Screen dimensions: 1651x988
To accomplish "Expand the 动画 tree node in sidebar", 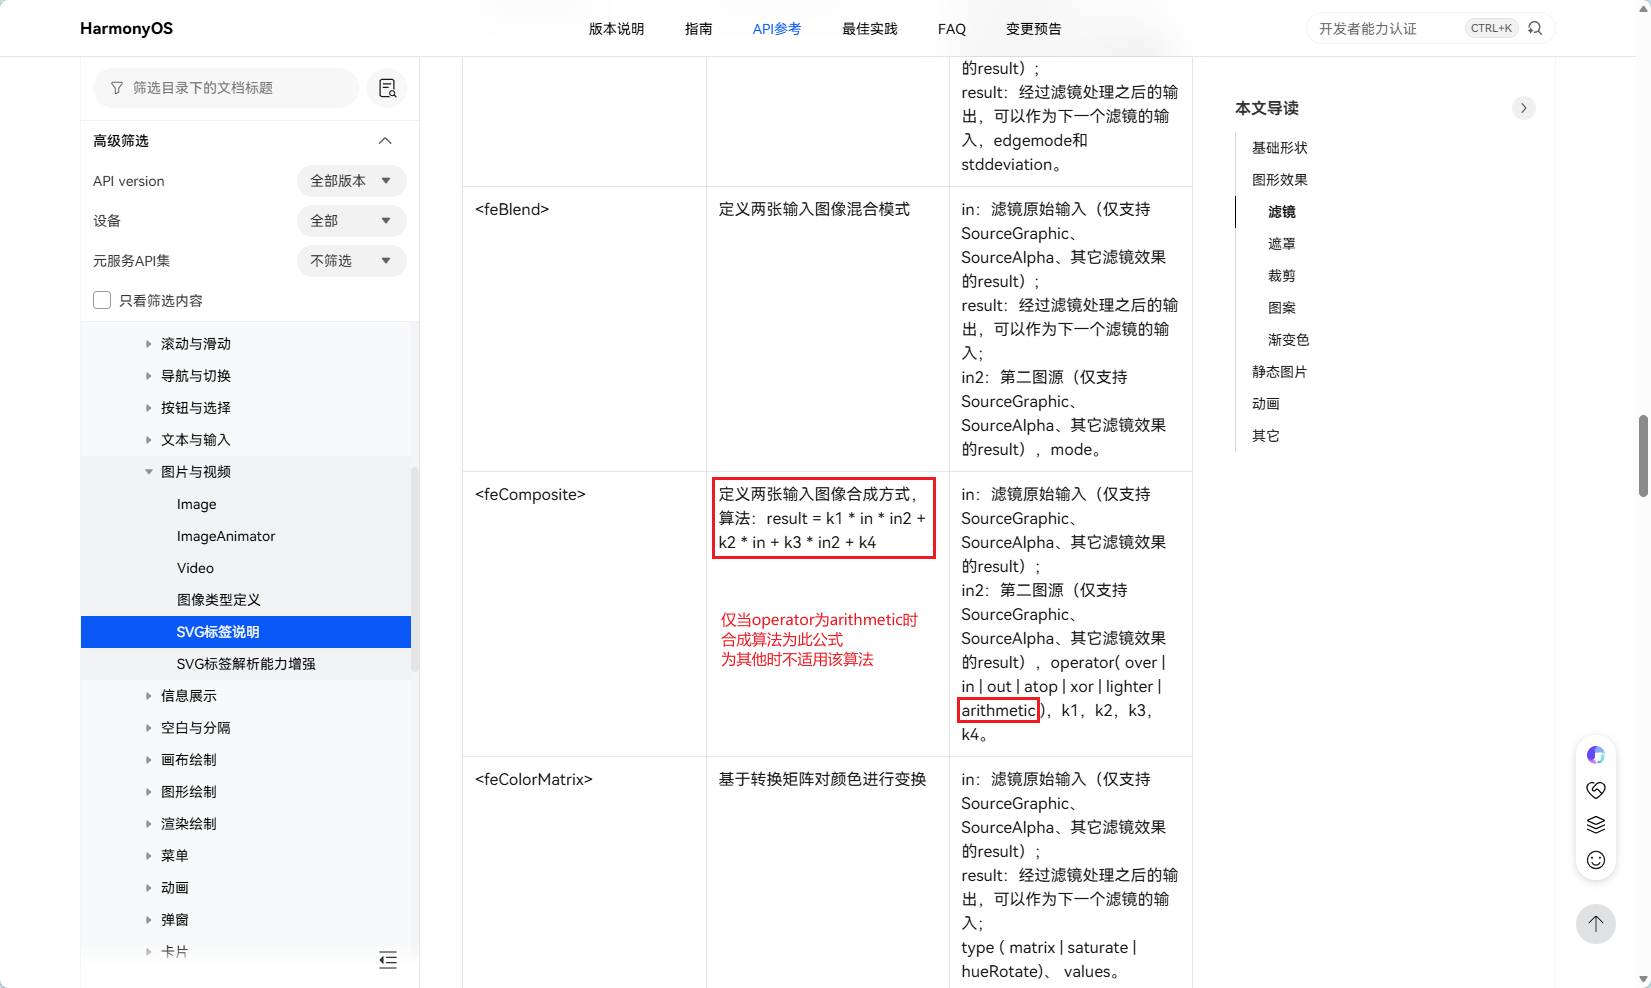I will pos(148,888).
